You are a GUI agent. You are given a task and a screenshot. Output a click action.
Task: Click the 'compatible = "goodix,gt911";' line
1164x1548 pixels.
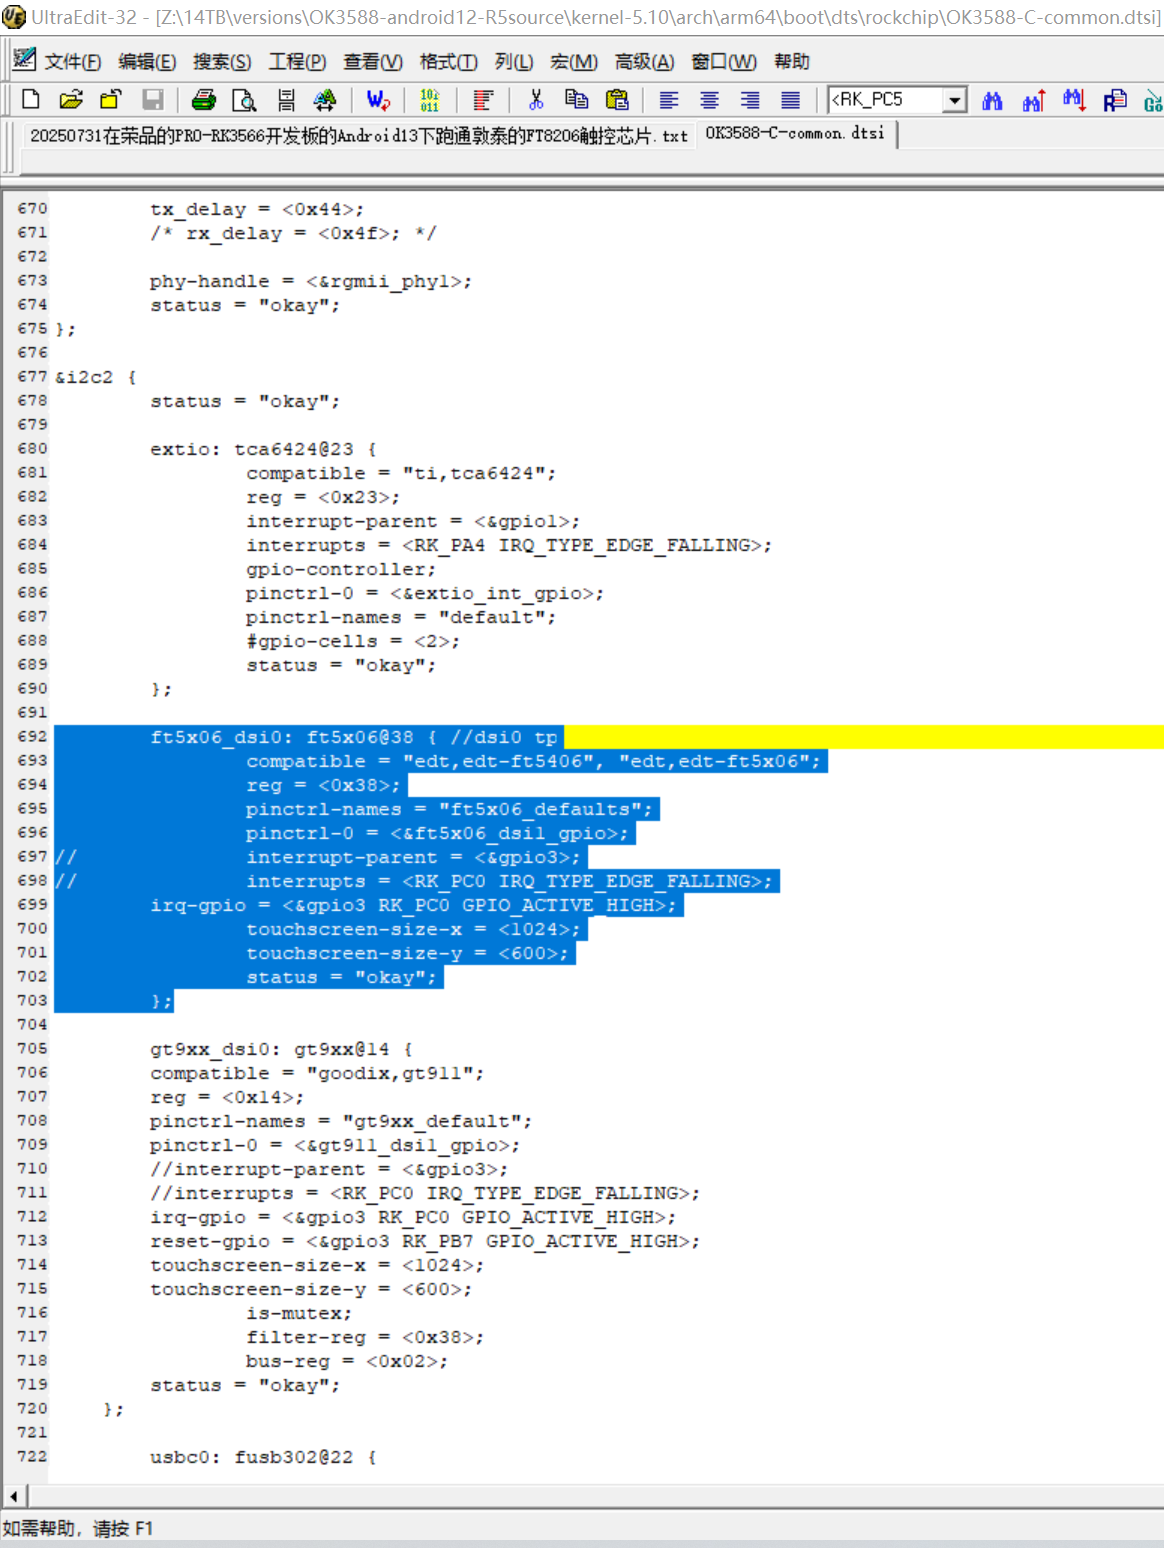pos(317,1073)
